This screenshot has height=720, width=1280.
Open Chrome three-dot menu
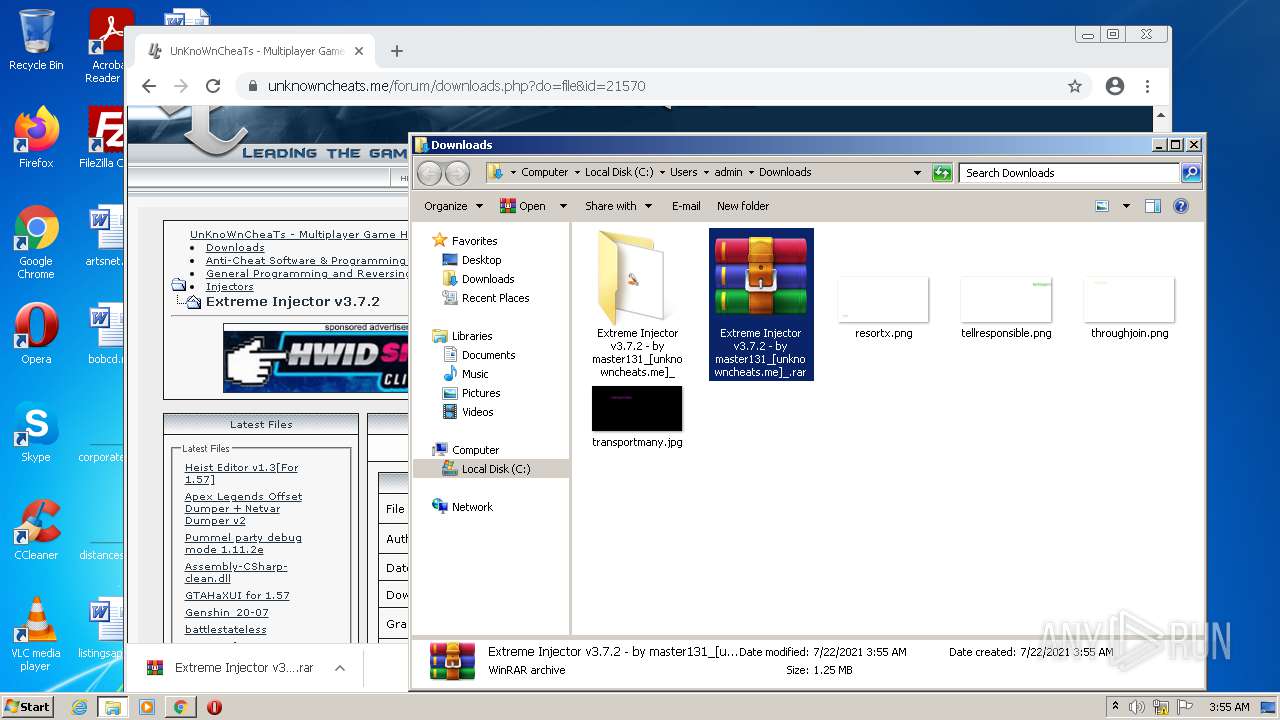point(1147,86)
